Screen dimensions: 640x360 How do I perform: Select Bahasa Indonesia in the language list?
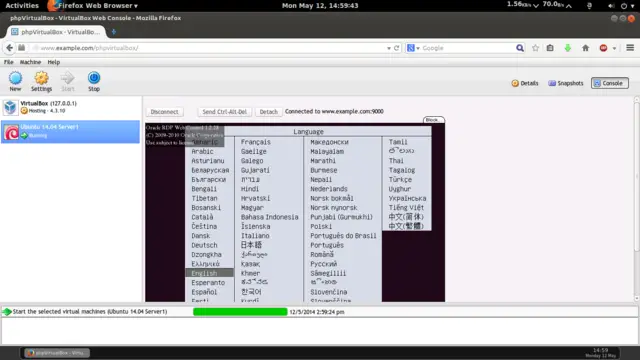coord(269,217)
